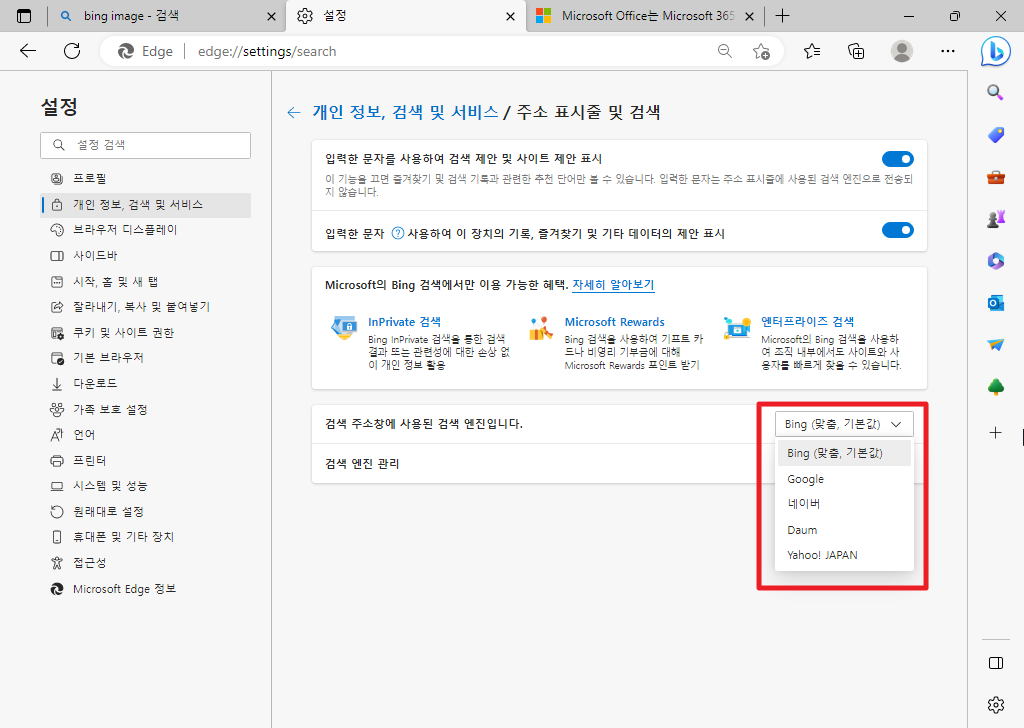Open 프로필 settings section

(x=146, y=178)
